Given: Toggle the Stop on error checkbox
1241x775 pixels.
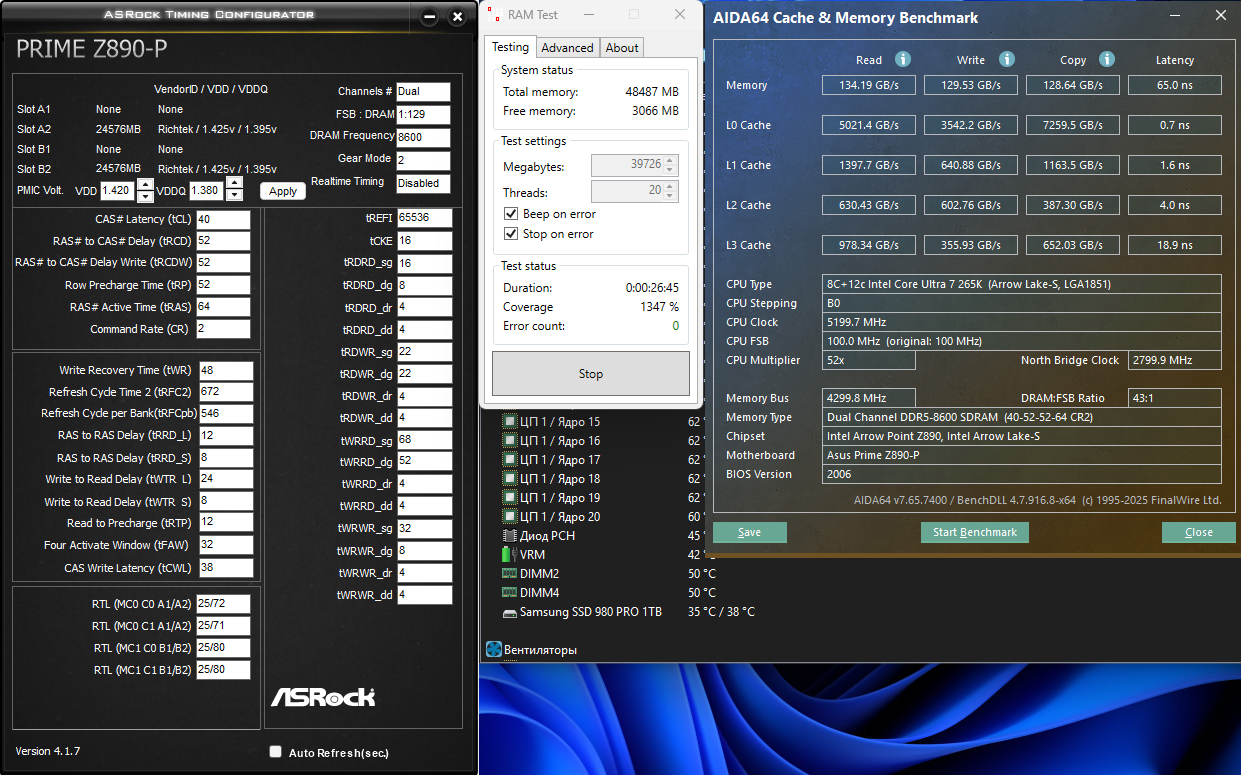Looking at the screenshot, I should [x=512, y=234].
